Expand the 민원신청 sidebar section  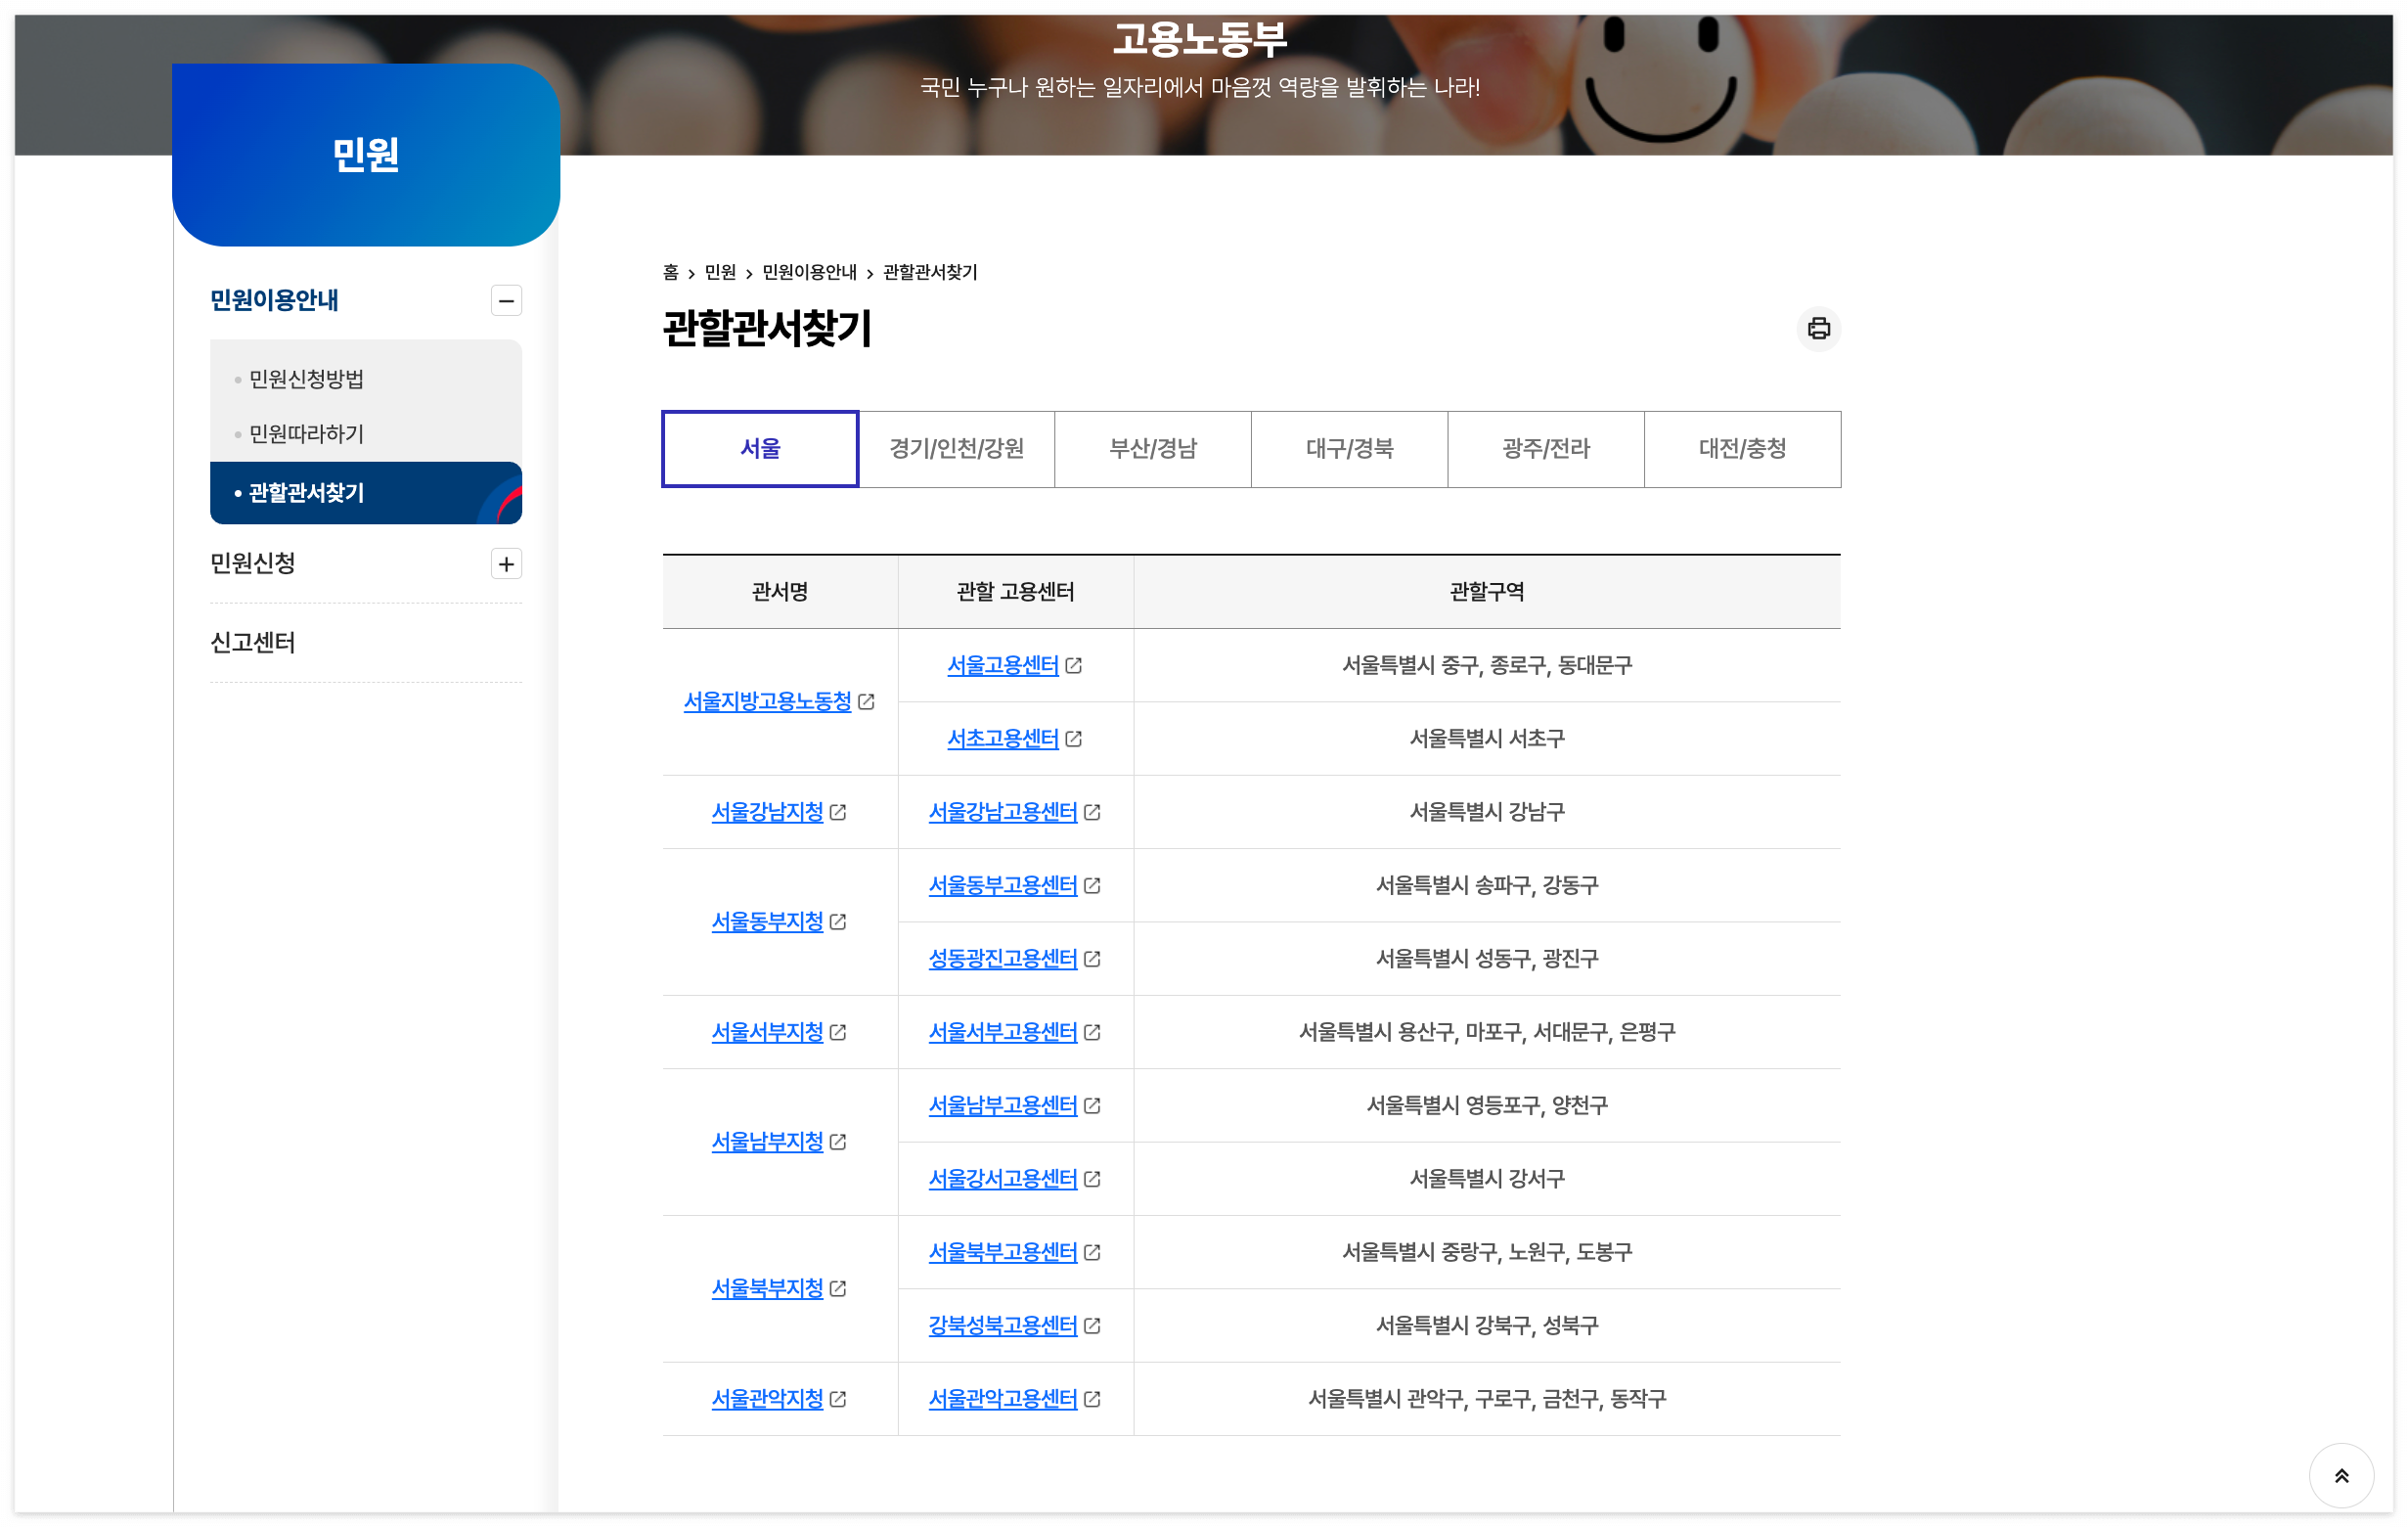coord(506,564)
